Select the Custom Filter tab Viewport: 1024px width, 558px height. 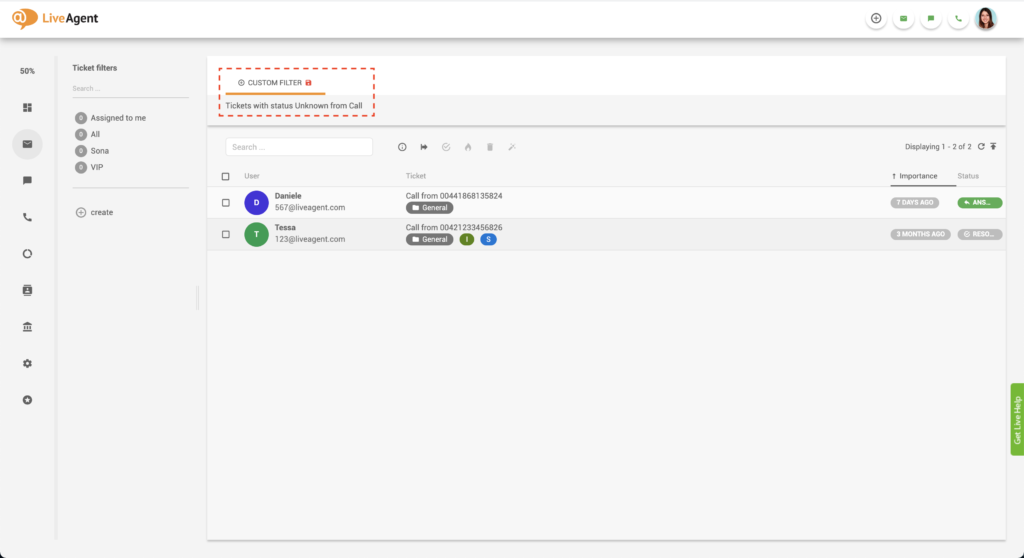click(275, 82)
